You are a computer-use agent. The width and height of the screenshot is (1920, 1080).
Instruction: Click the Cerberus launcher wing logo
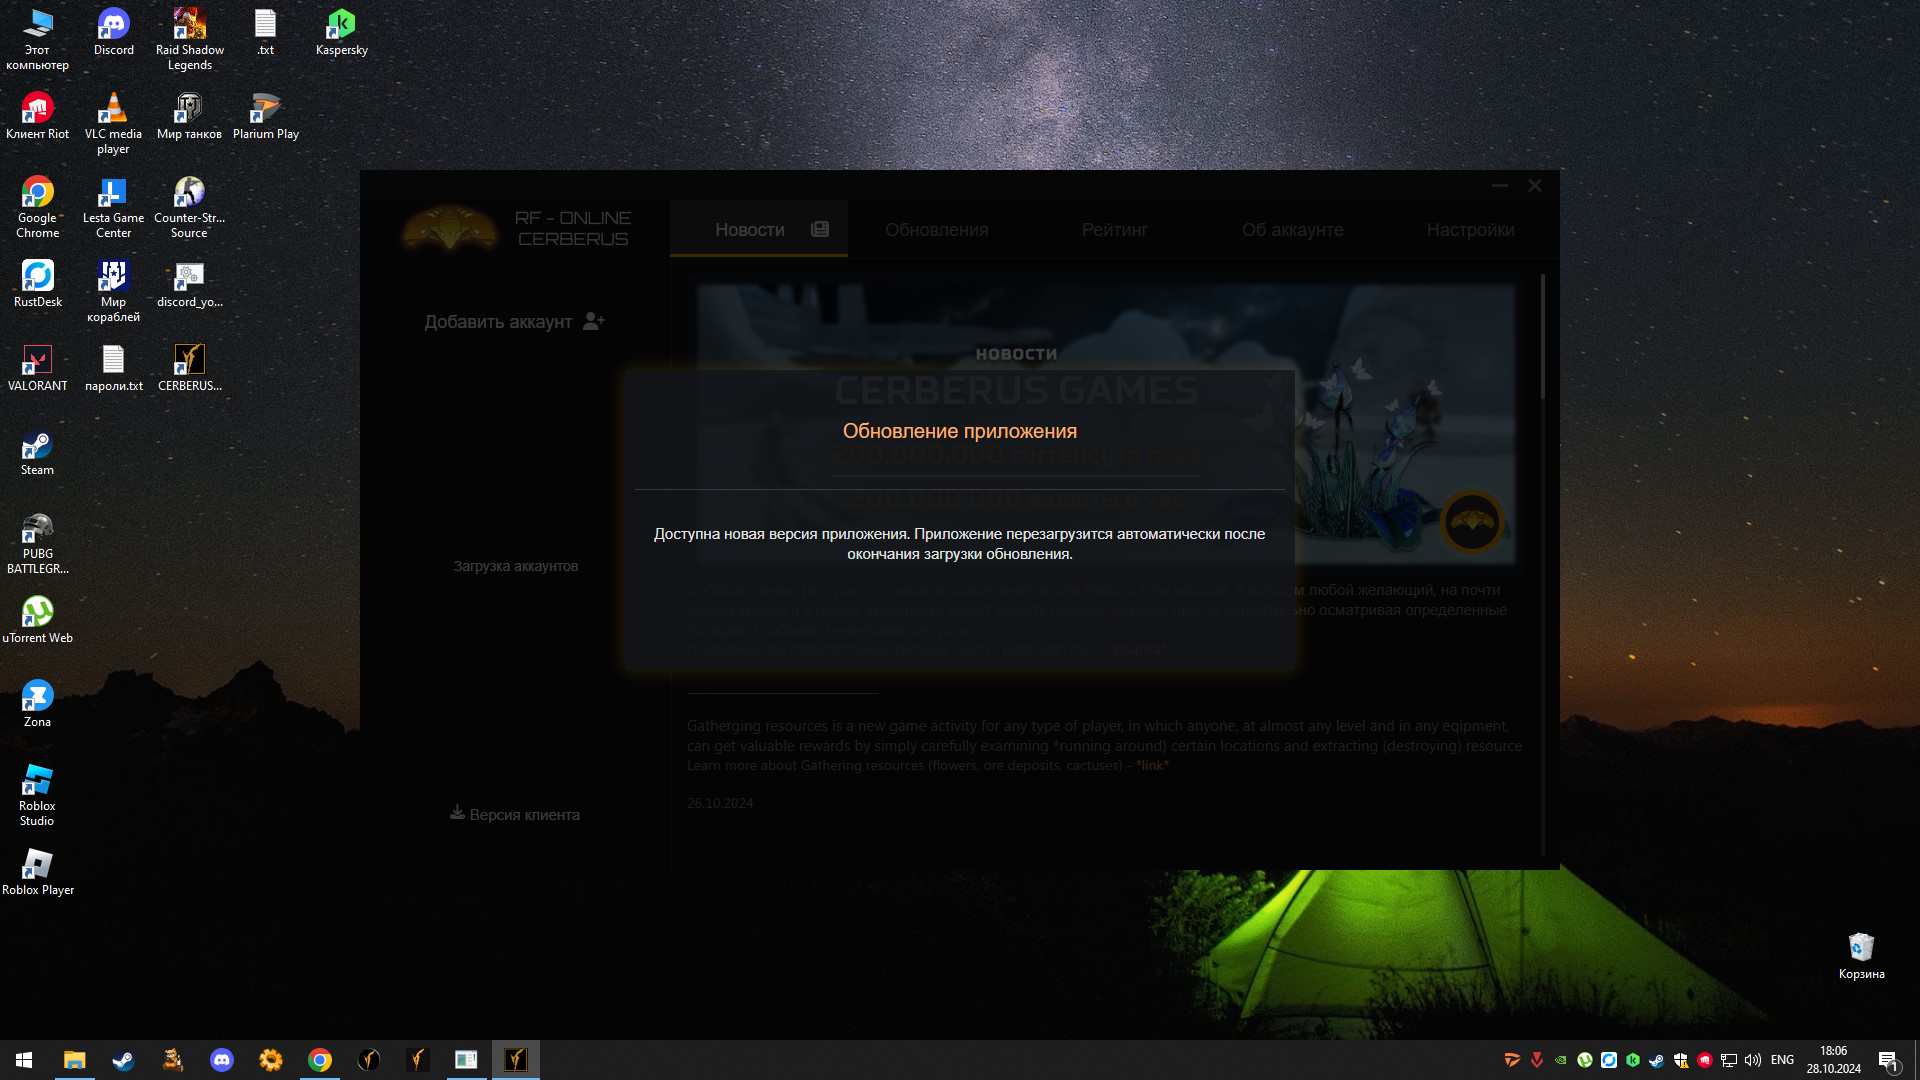pos(449,228)
